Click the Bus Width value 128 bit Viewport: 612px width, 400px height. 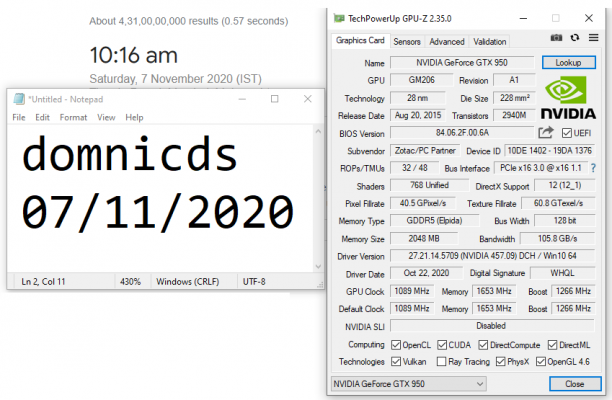565,221
